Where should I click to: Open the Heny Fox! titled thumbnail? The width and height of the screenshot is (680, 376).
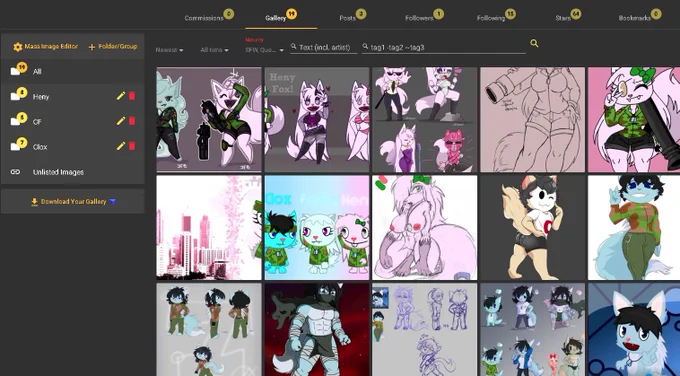tap(317, 120)
